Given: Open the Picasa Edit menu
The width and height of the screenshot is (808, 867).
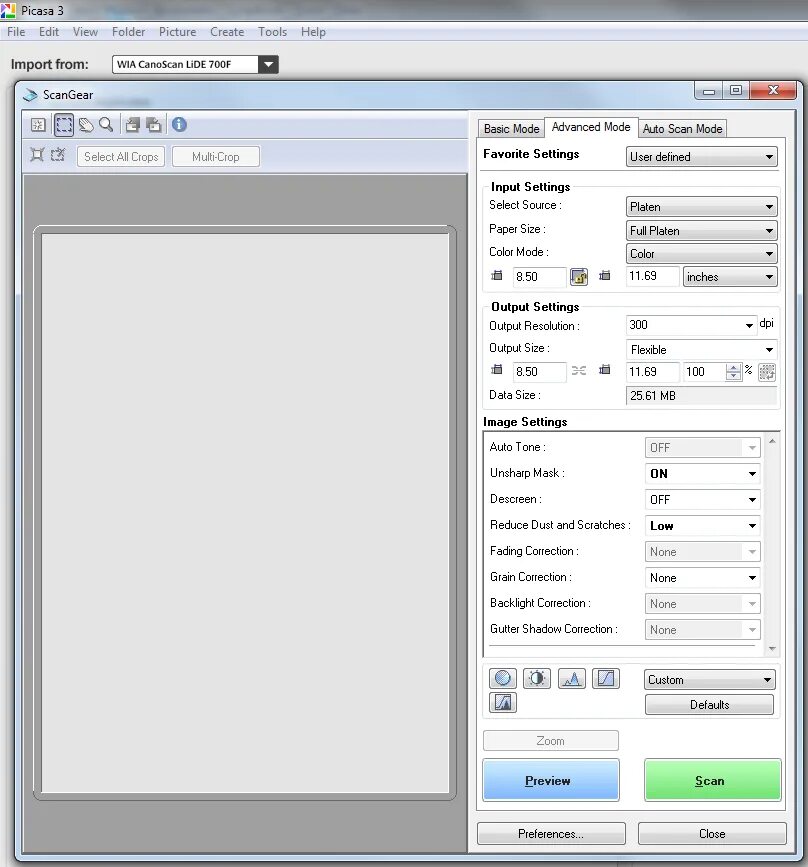Looking at the screenshot, I should pyautogui.click(x=49, y=32).
